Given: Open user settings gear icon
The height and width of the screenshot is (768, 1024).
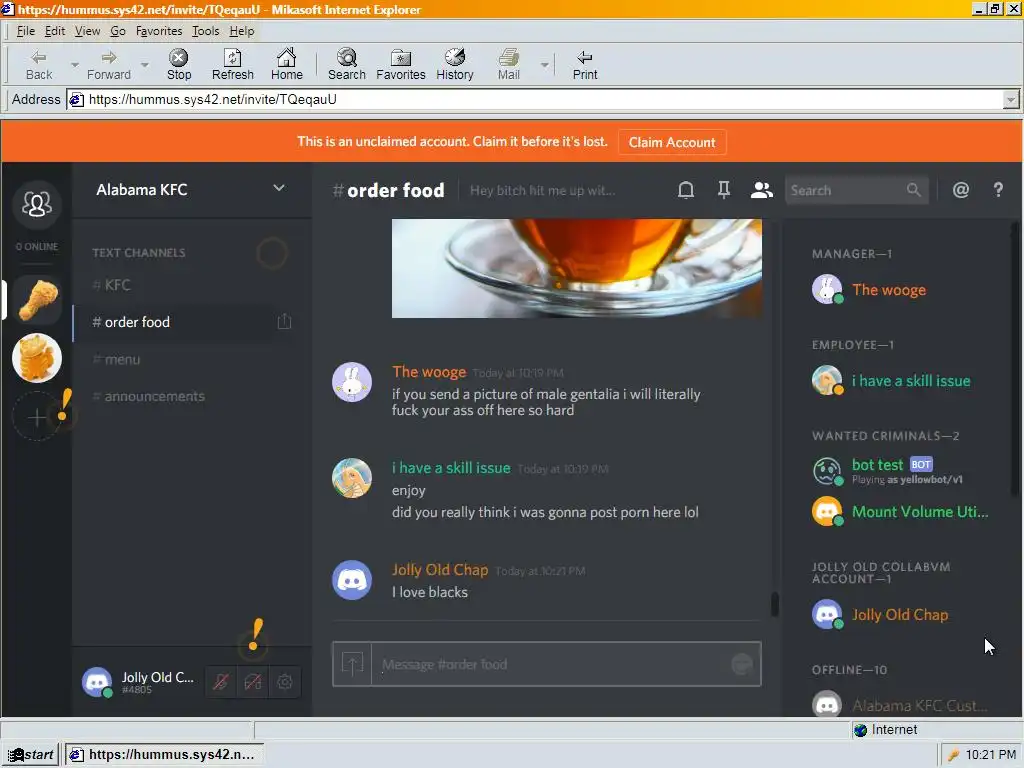Looking at the screenshot, I should coord(285,682).
